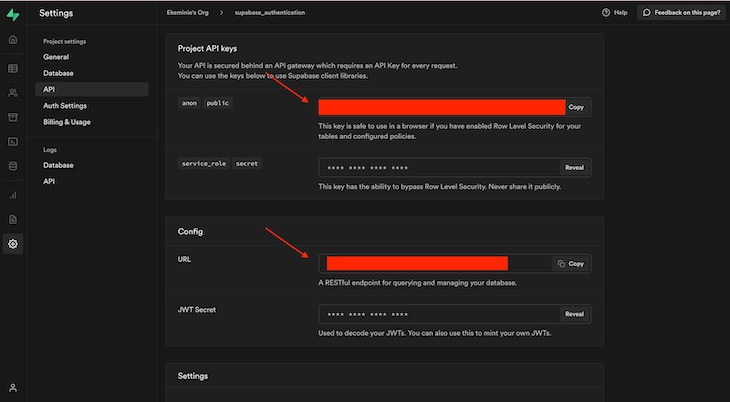Reveal the JWT Secret value
Screen dimensions: 730x402
point(574,314)
